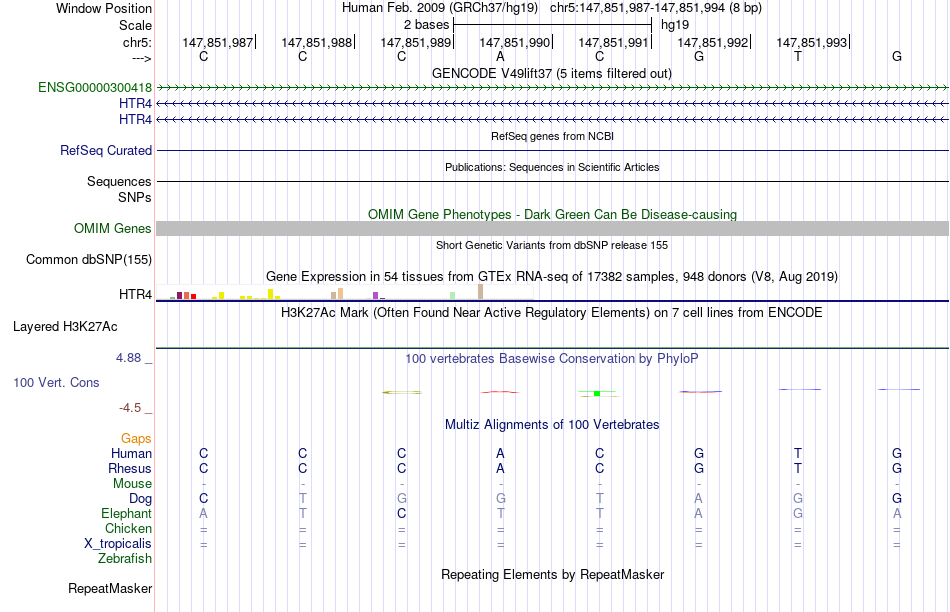950x612 pixels.
Task: Click the X_tropicalis species label
Action: point(118,544)
